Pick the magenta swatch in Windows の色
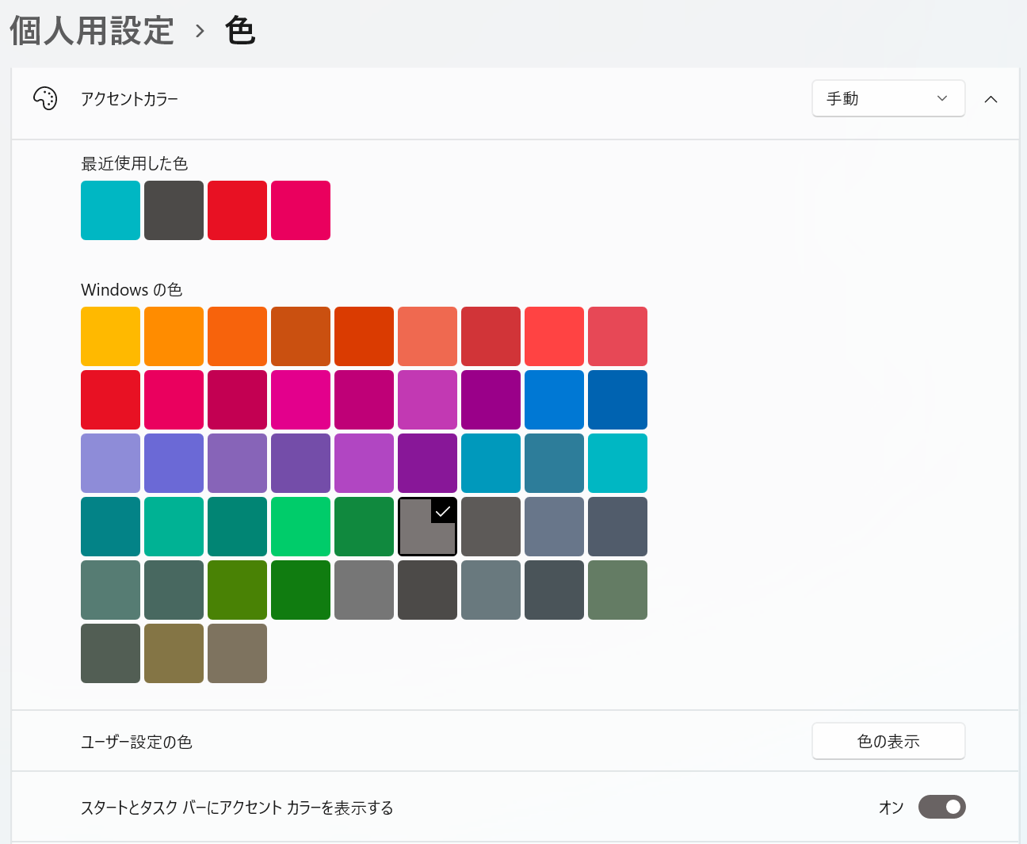The image size is (1027, 844). coord(300,399)
